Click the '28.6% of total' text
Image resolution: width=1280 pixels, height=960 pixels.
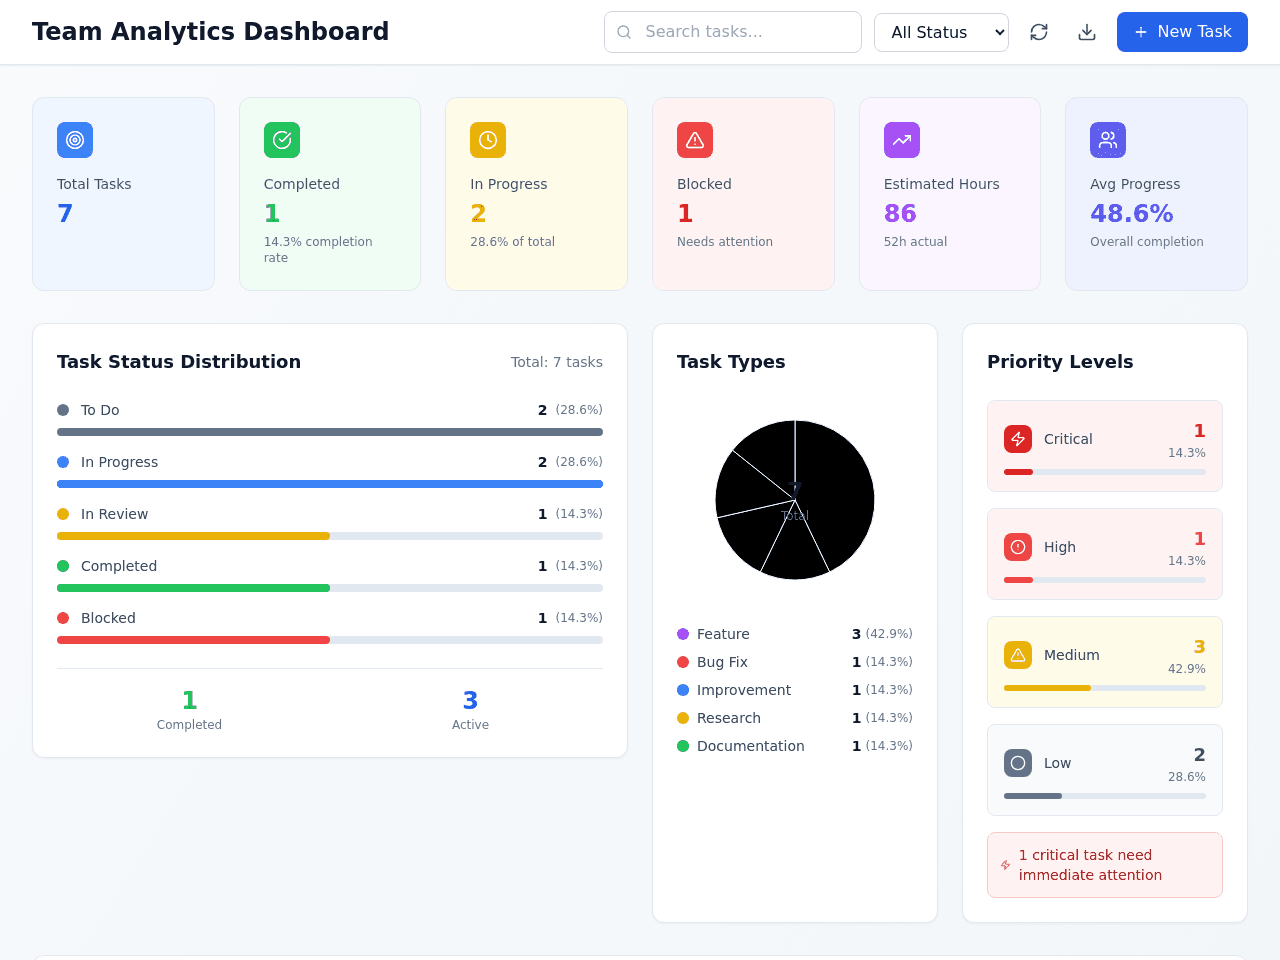[x=512, y=242]
